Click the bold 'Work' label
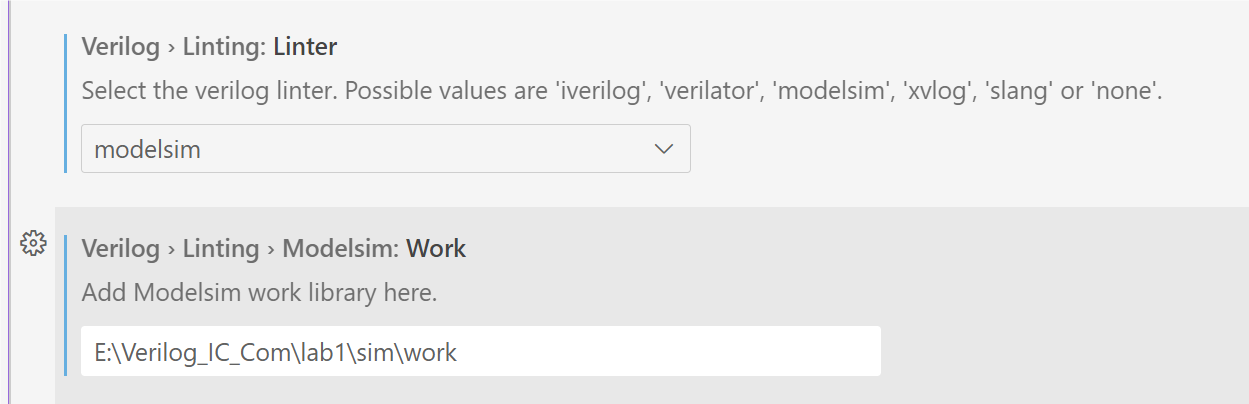The width and height of the screenshot is (1249, 404). coord(435,248)
